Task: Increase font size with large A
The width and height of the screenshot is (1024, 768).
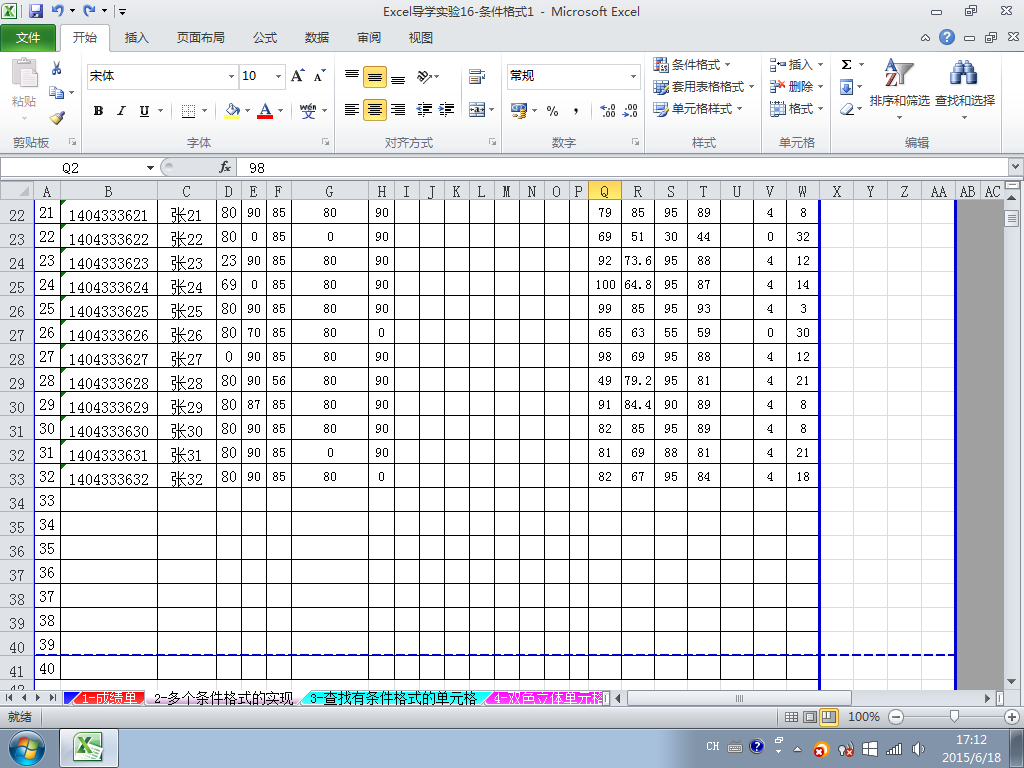Action: coord(297,76)
